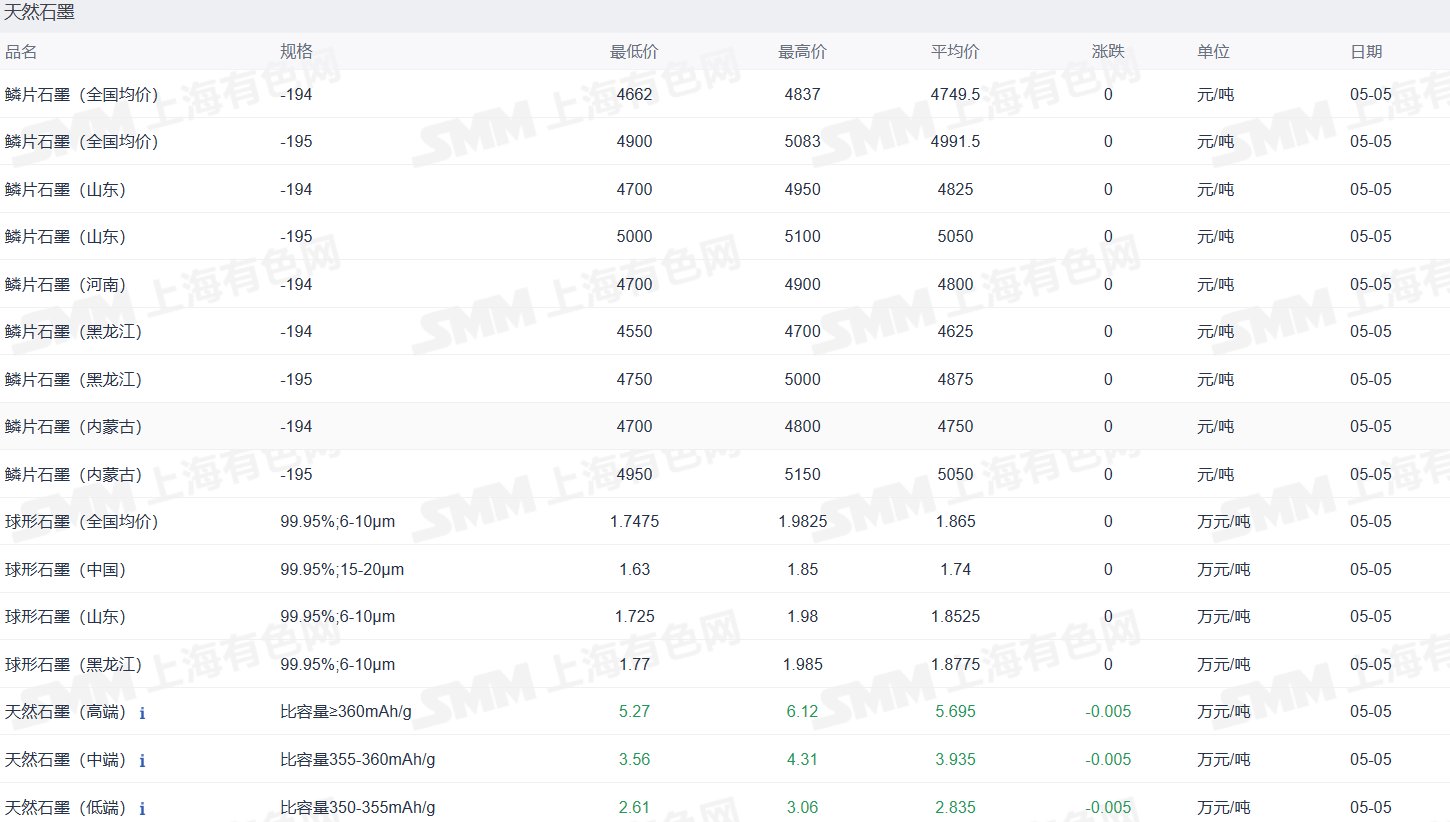Select highest price 3.06
This screenshot has height=822, width=1450.
tap(802, 807)
